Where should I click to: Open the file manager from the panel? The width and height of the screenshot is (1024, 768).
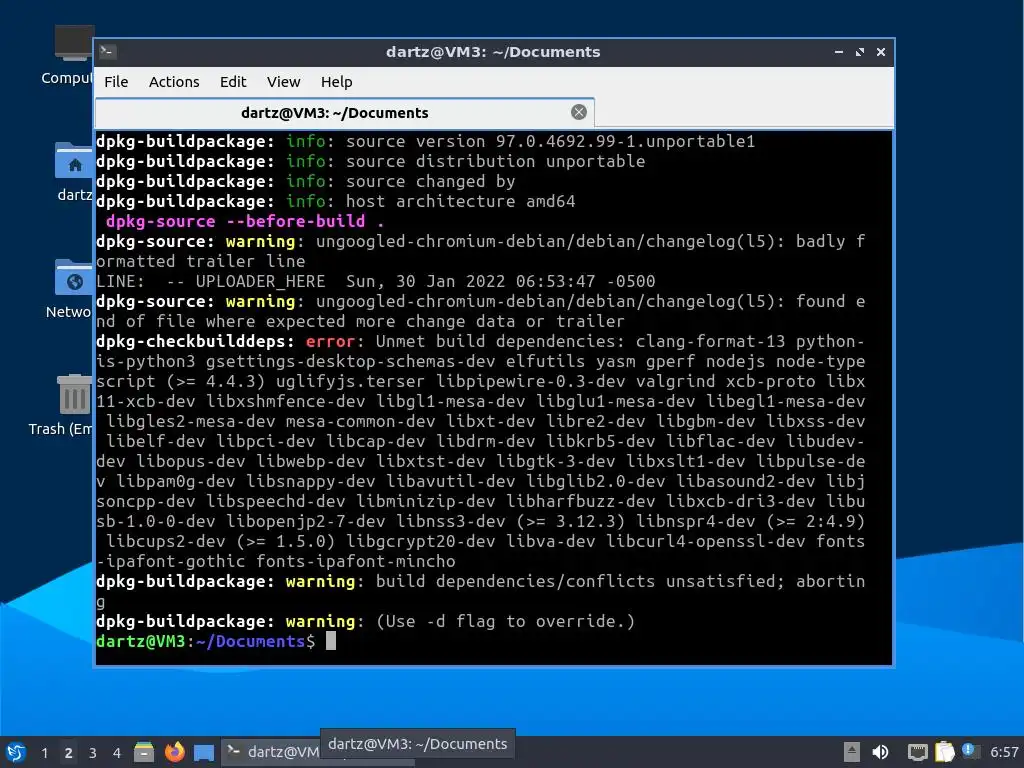[x=144, y=752]
